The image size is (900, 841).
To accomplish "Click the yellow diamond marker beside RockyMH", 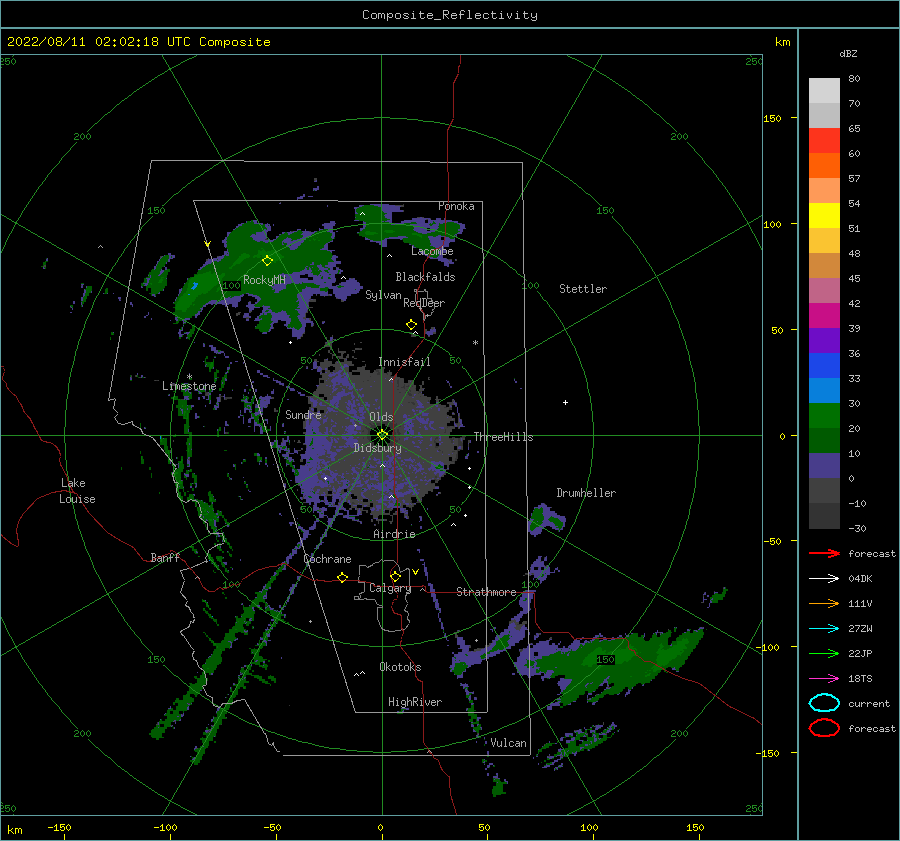I will [x=267, y=261].
